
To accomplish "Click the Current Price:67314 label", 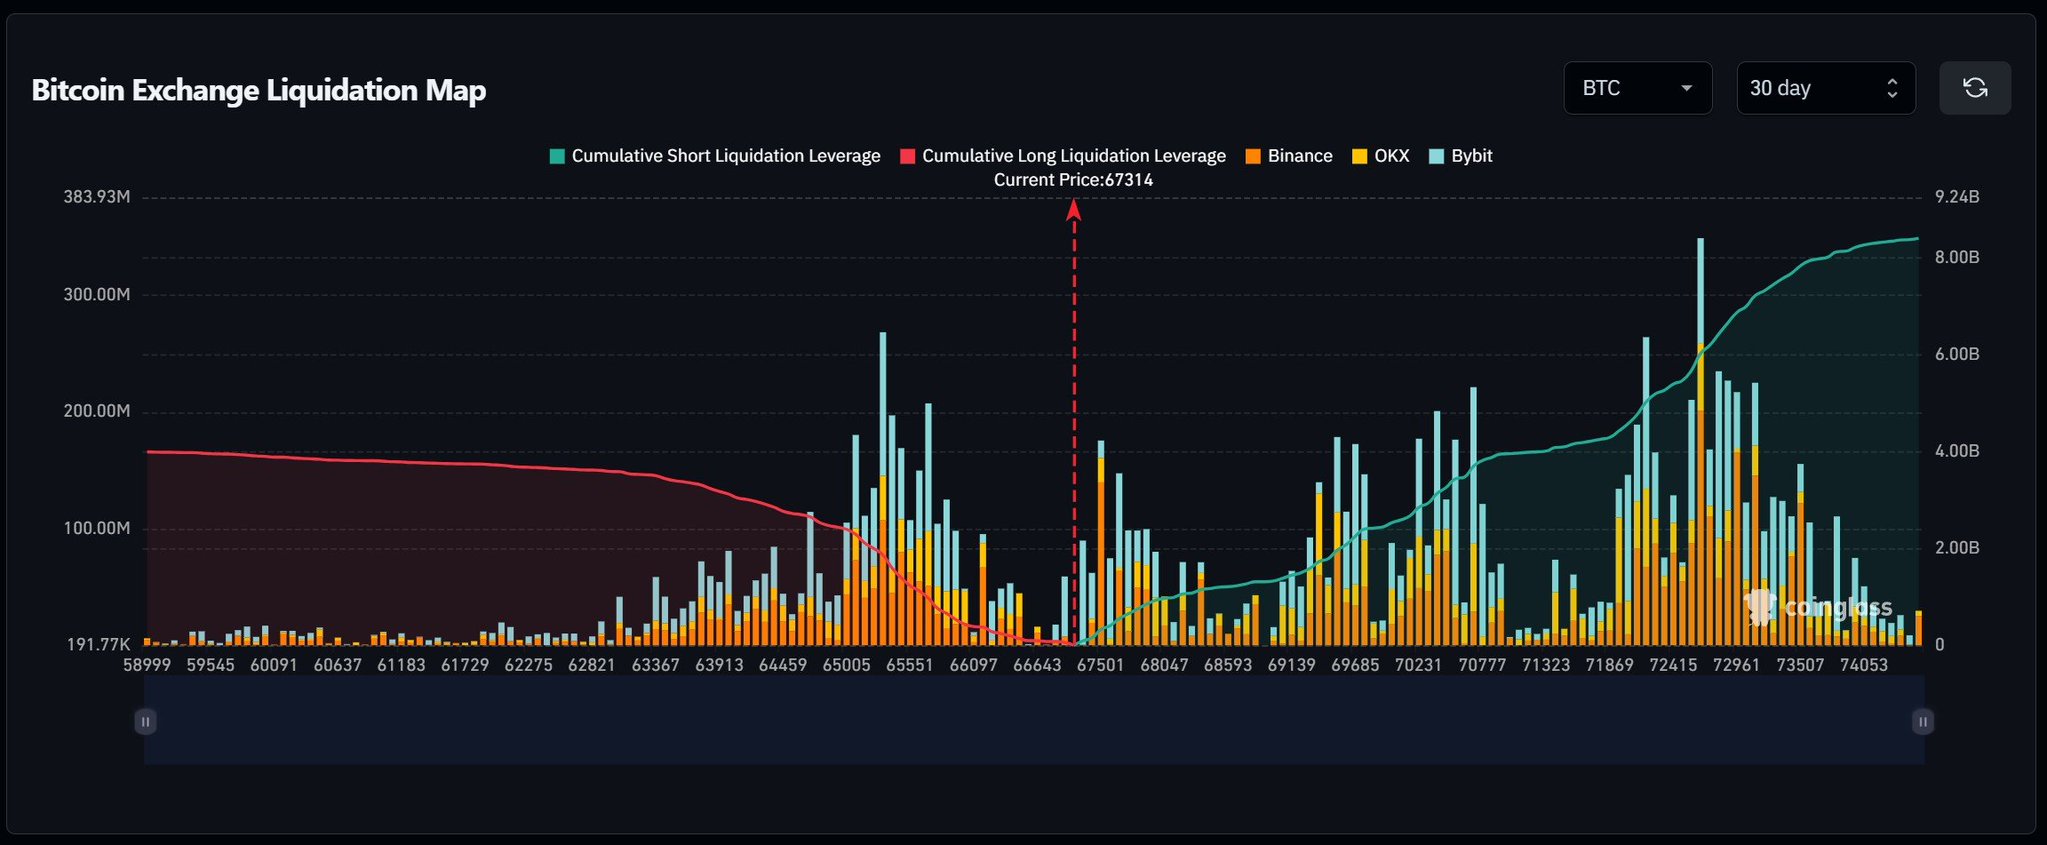I will coord(1073,180).
